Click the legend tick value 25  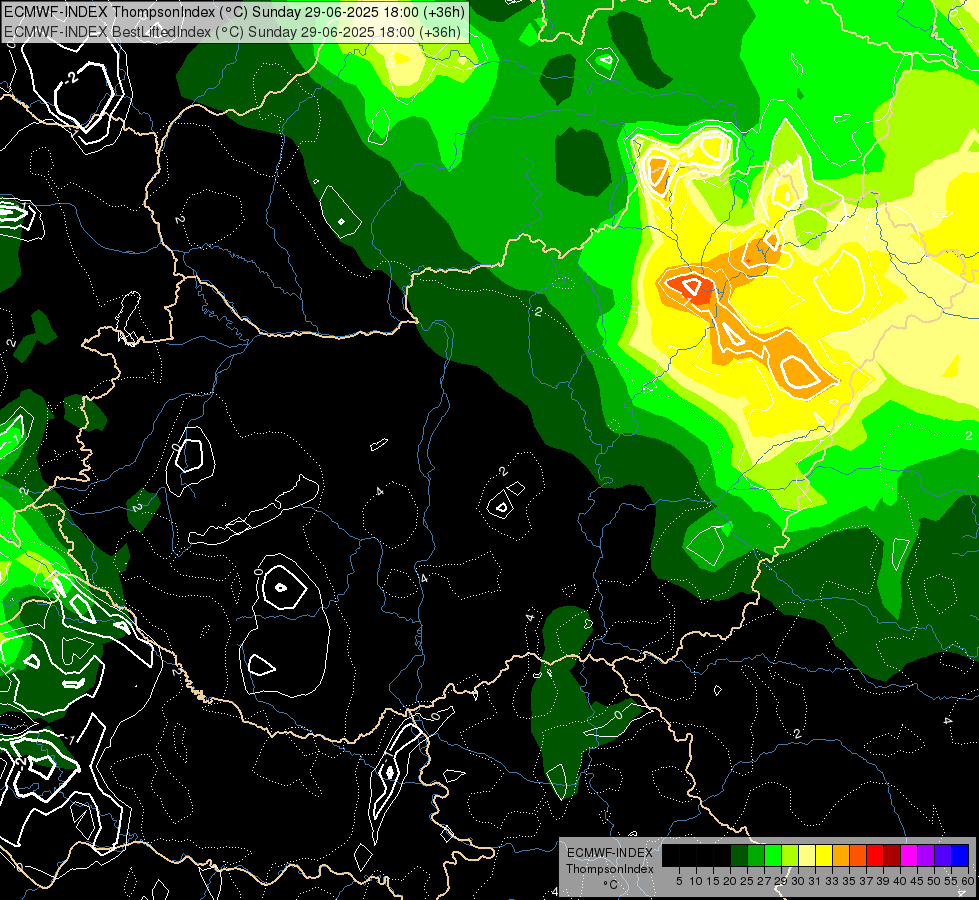747,881
